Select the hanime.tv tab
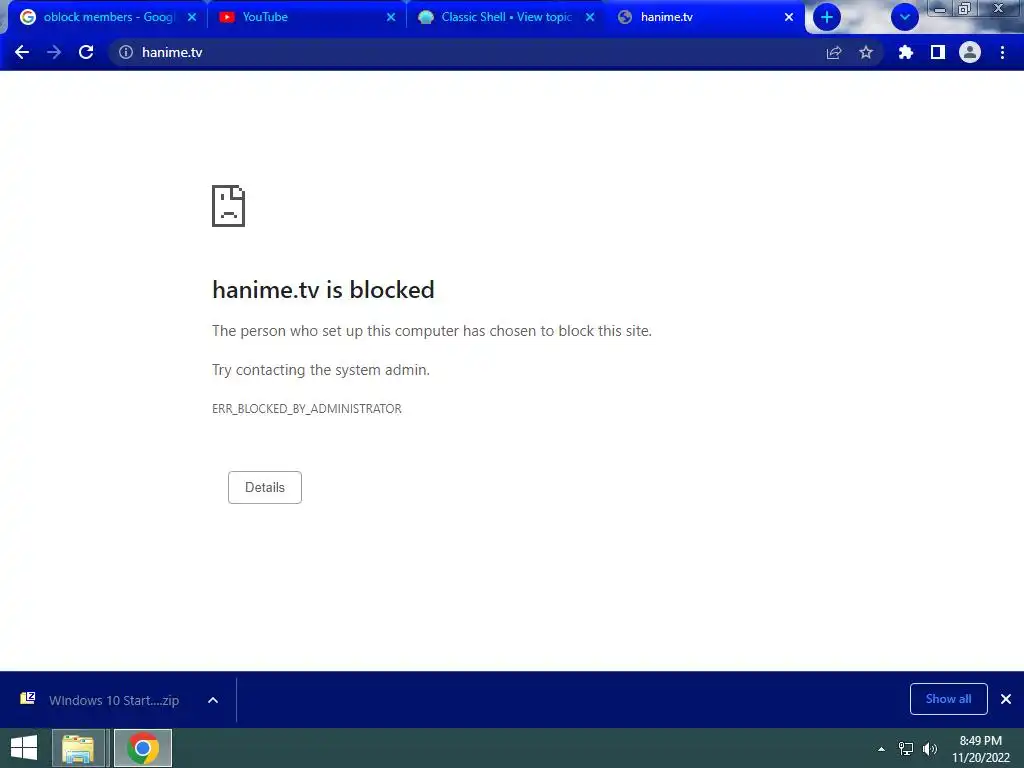This screenshot has width=1024, height=768. (705, 17)
